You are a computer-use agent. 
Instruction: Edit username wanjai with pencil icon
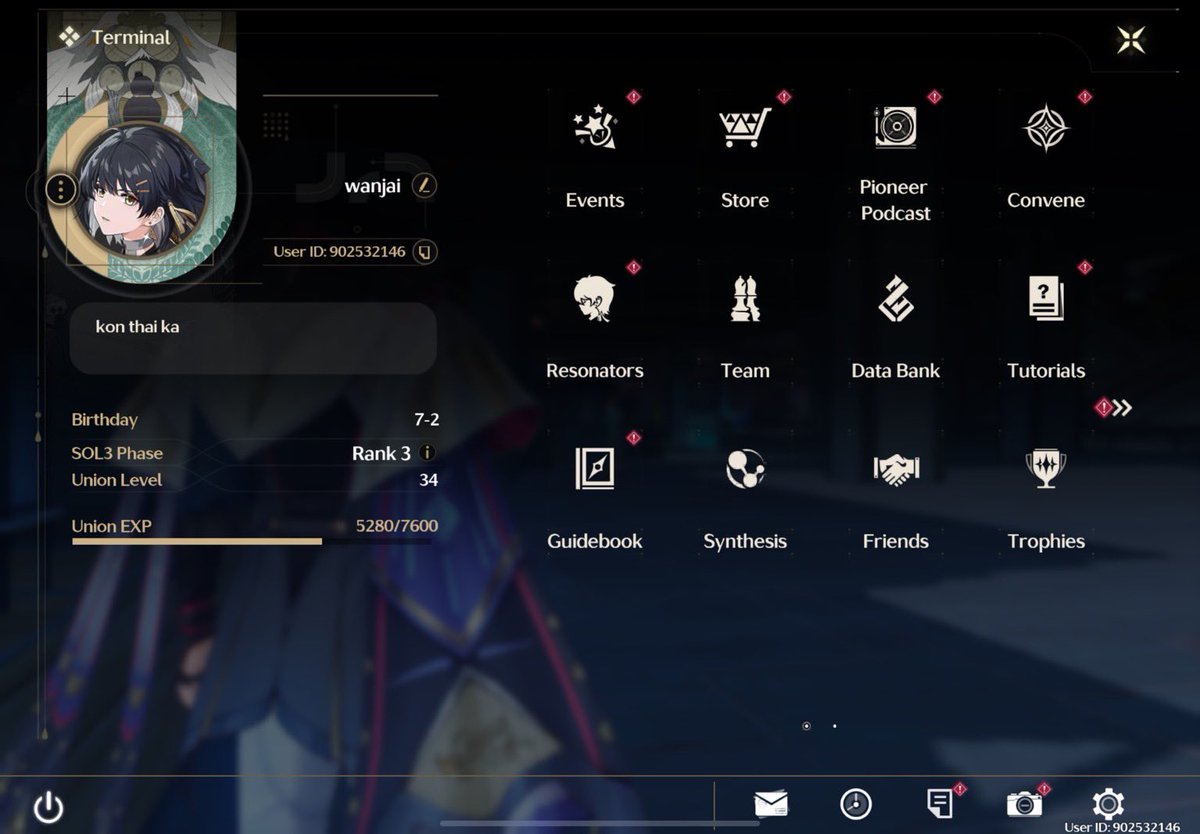(x=425, y=186)
